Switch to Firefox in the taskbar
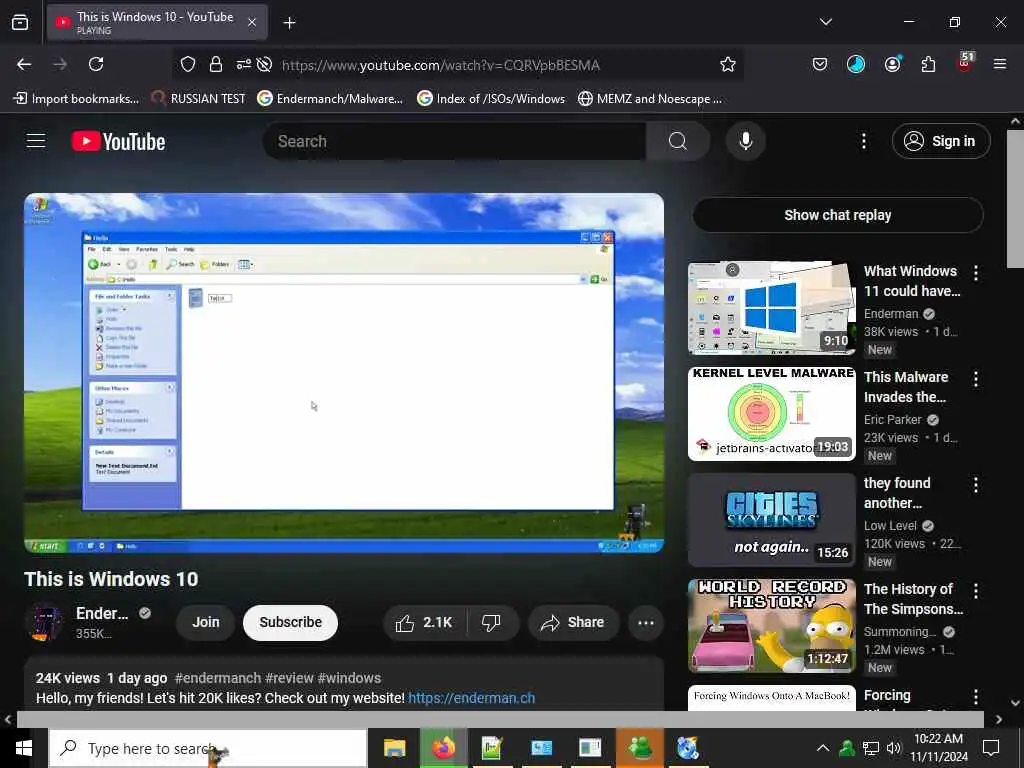The height and width of the screenshot is (768, 1024). pyautogui.click(x=443, y=748)
